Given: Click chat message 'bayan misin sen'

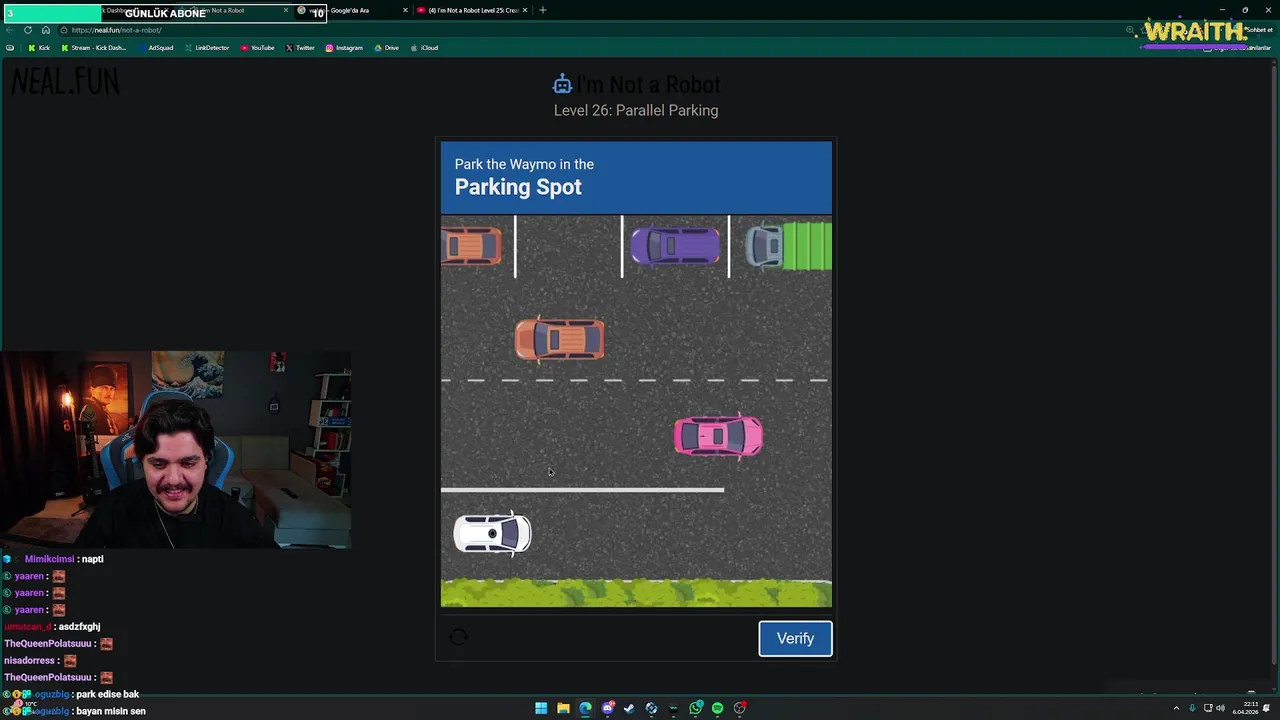Looking at the screenshot, I should coord(110,711).
